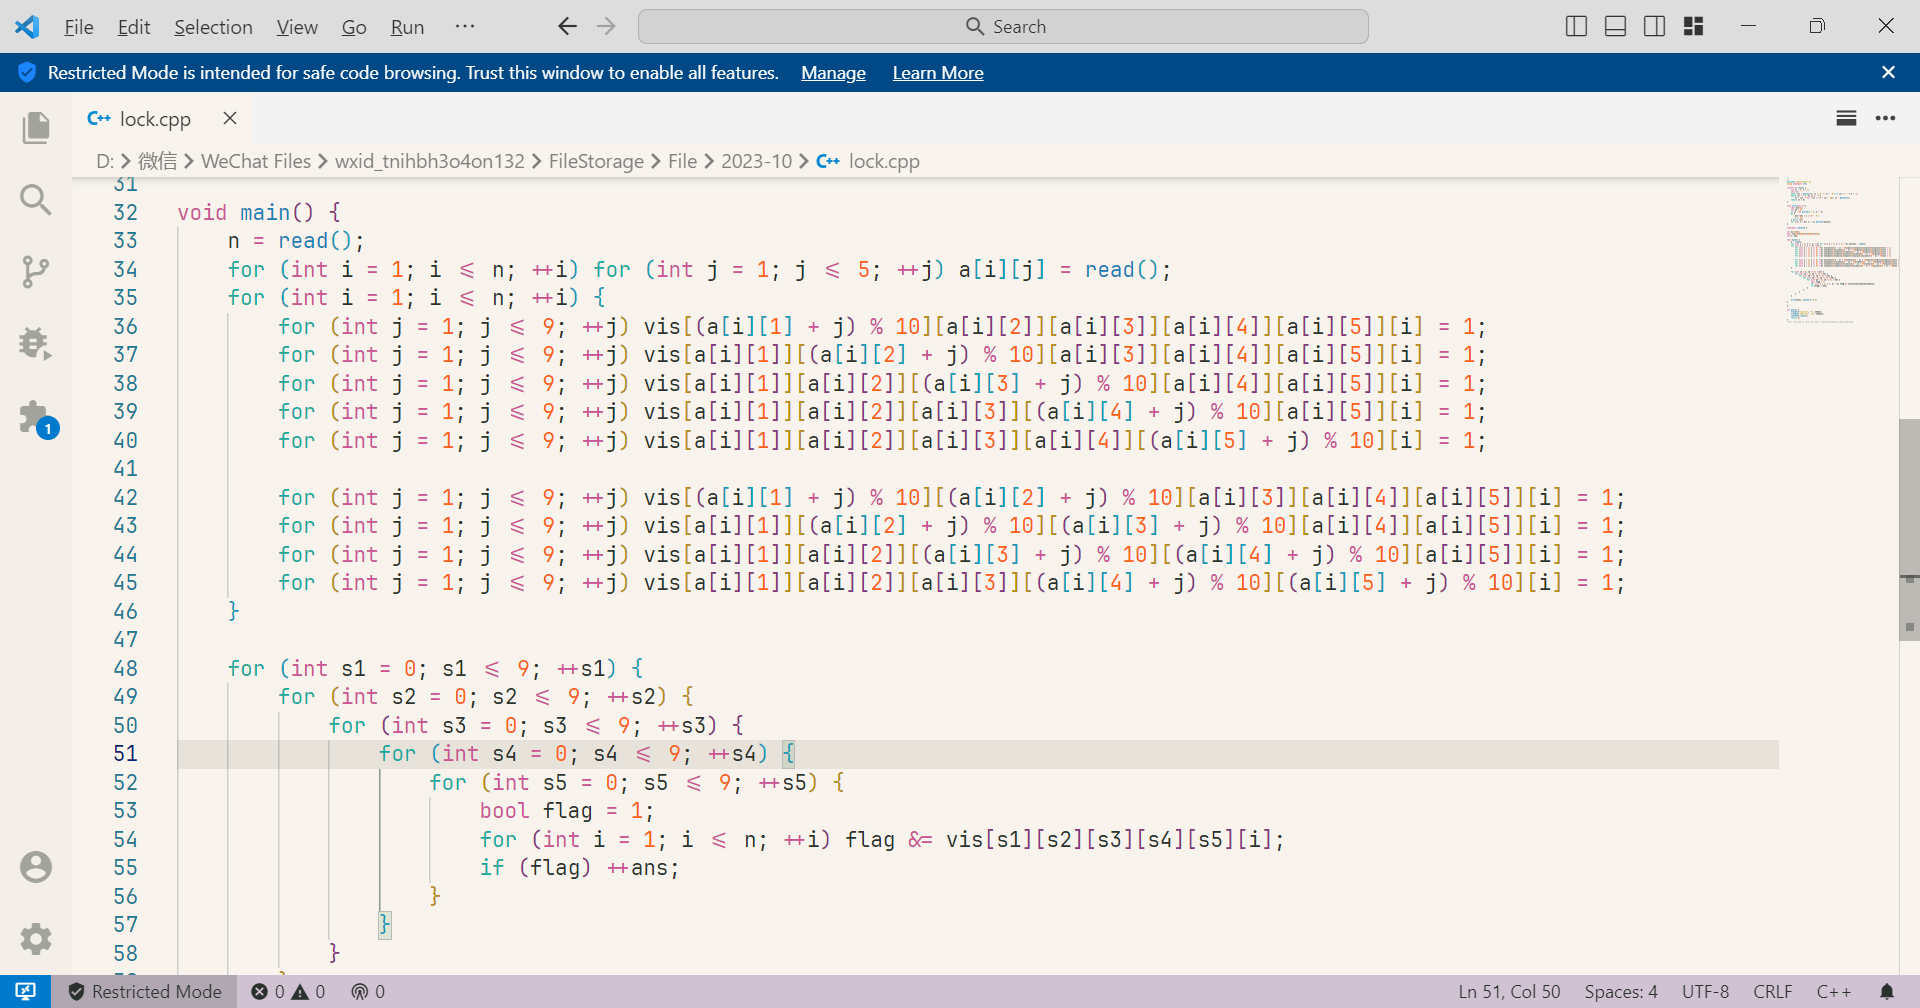
Task: Expand the lock.cpp breadcrumb segment
Action: [x=868, y=161]
